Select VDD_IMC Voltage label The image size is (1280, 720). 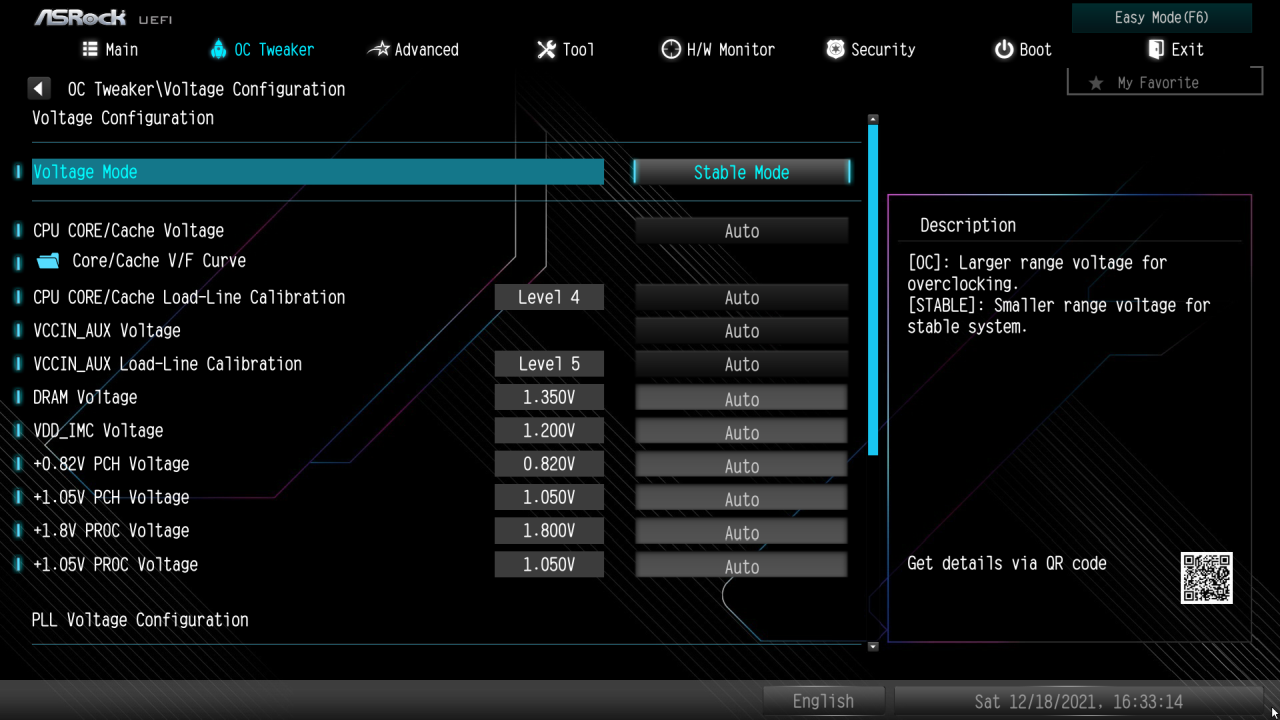click(x=98, y=431)
